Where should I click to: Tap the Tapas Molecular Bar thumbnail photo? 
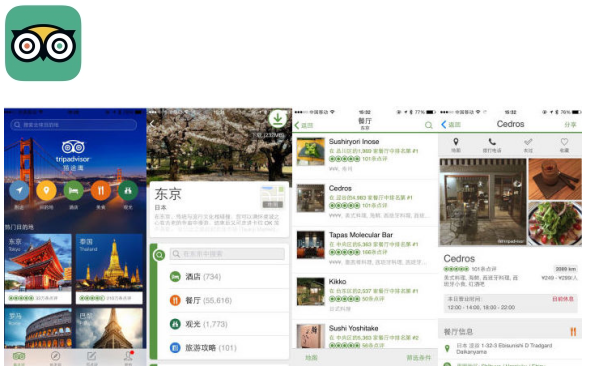click(x=310, y=245)
